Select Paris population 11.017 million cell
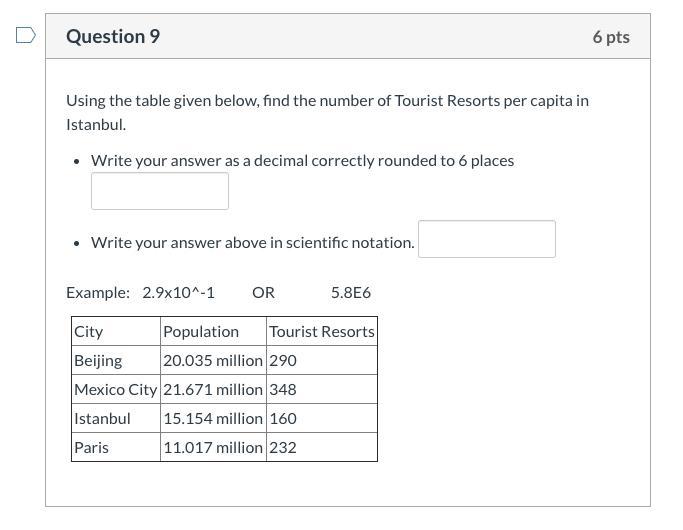This screenshot has height=530, width=683. point(213,447)
